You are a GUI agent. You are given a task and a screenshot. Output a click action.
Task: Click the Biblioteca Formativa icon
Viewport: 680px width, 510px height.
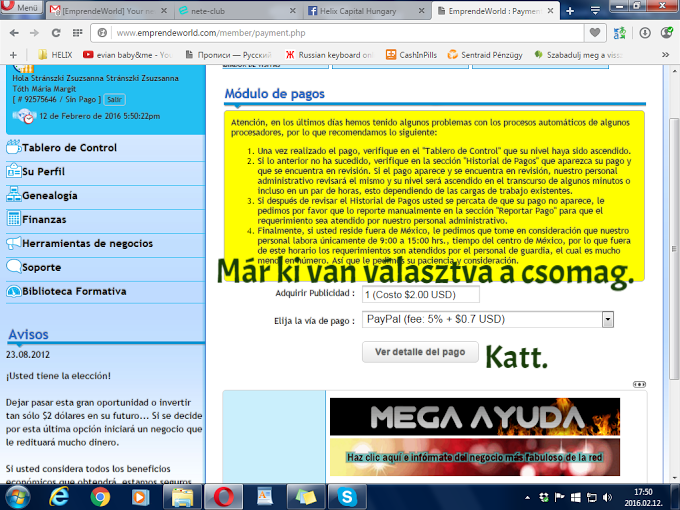pyautogui.click(x=14, y=291)
